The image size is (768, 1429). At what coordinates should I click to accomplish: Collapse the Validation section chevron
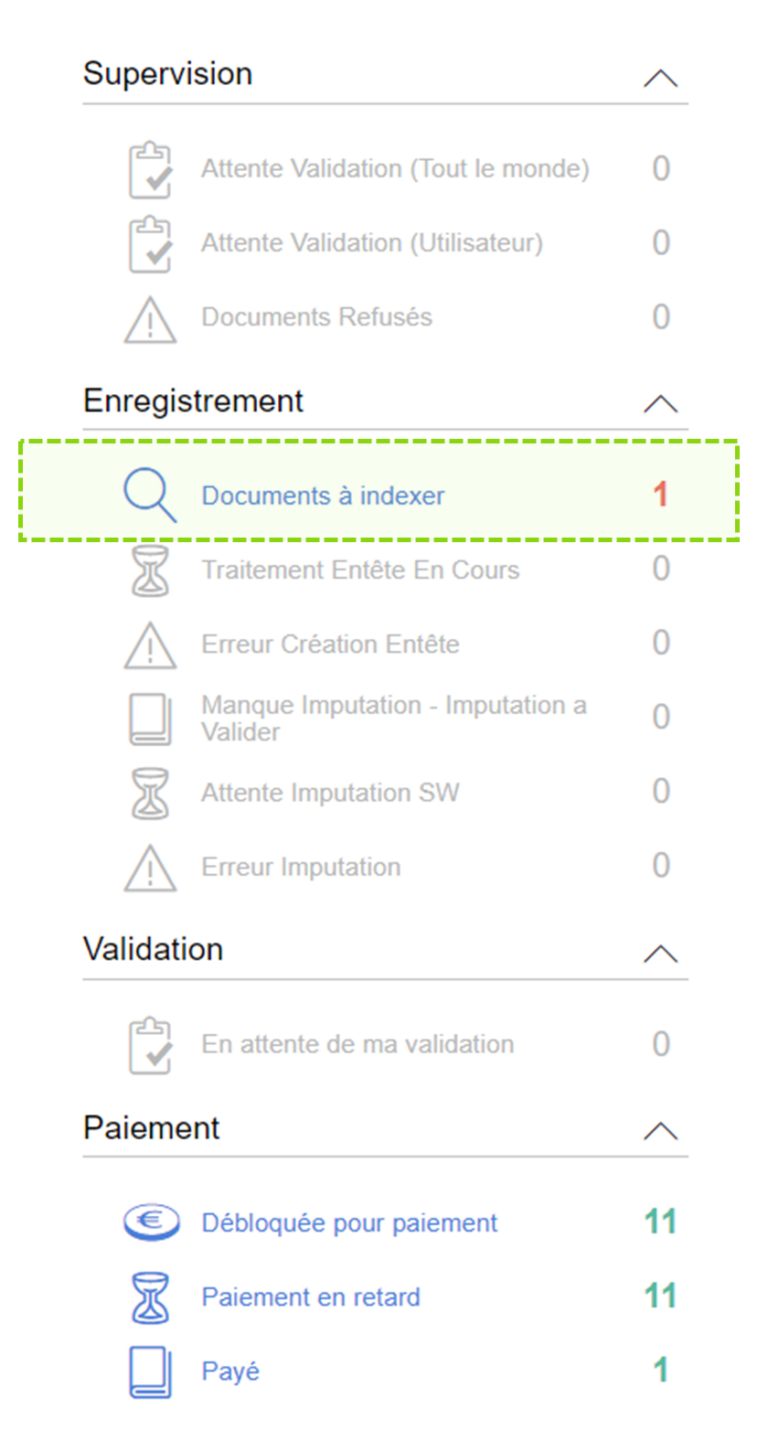click(x=660, y=953)
